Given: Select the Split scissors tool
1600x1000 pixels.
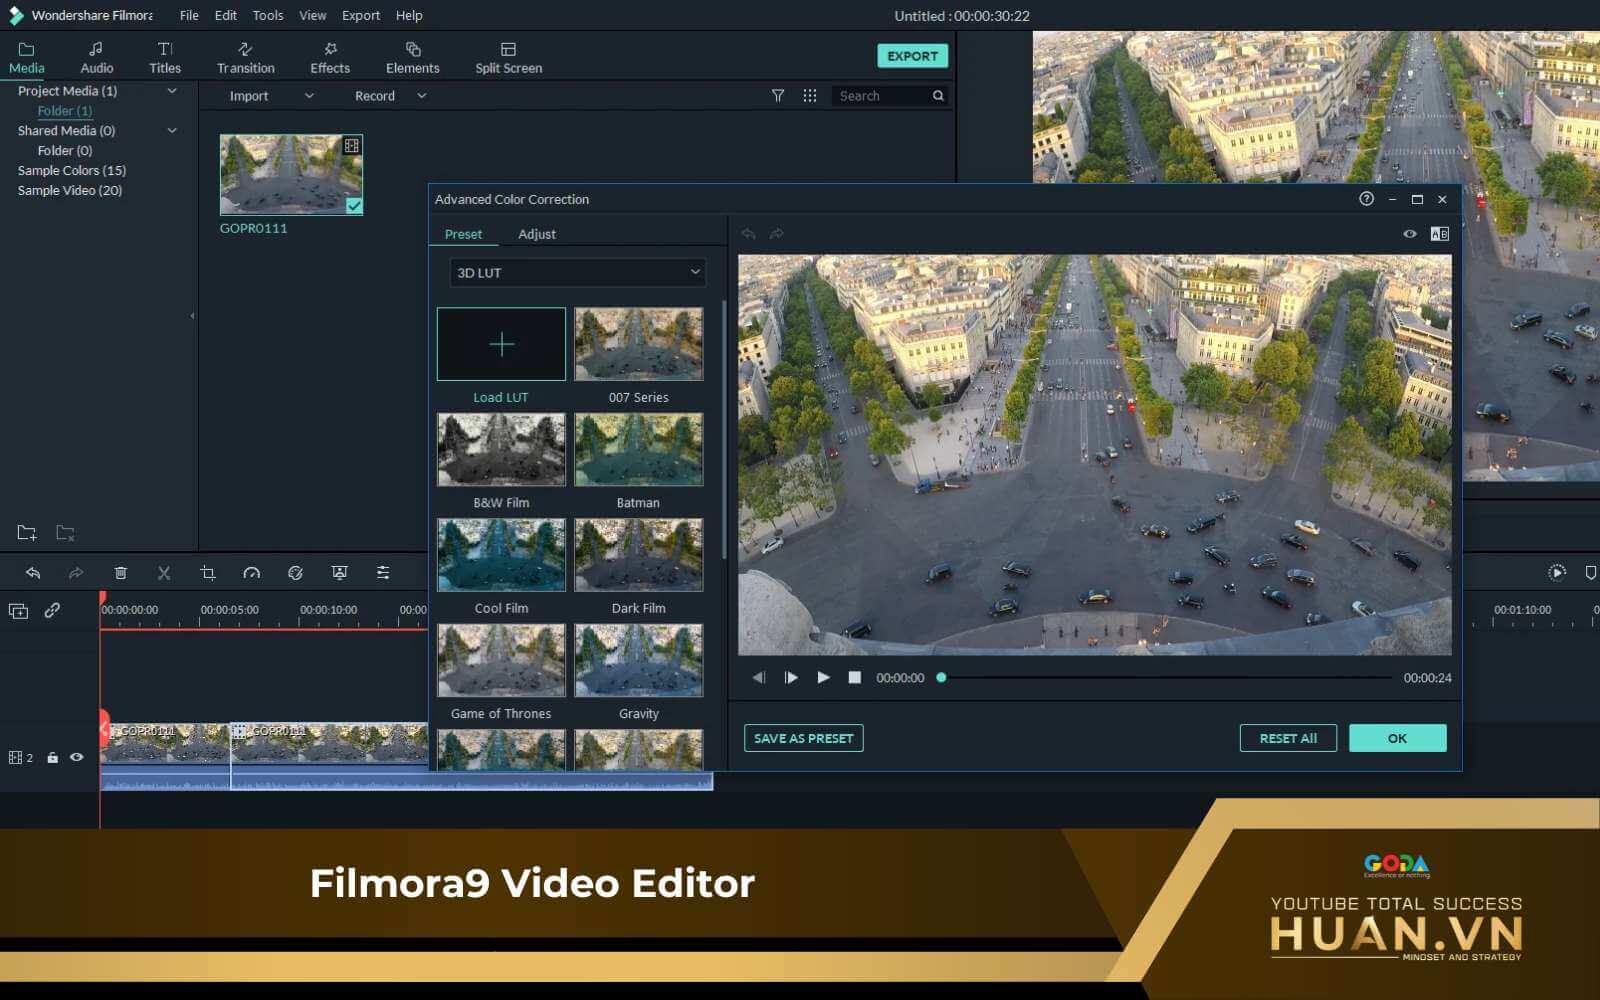Looking at the screenshot, I should pos(164,573).
